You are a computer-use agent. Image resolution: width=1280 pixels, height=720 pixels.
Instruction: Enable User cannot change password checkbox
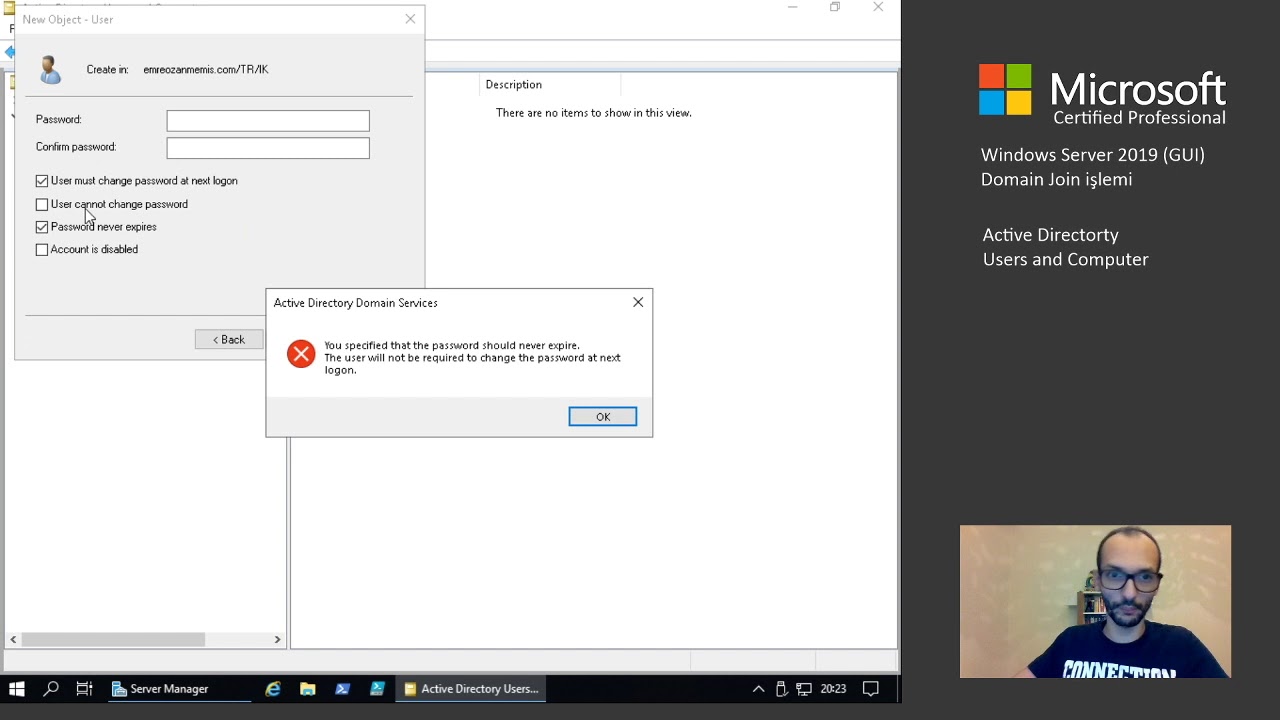[42, 204]
